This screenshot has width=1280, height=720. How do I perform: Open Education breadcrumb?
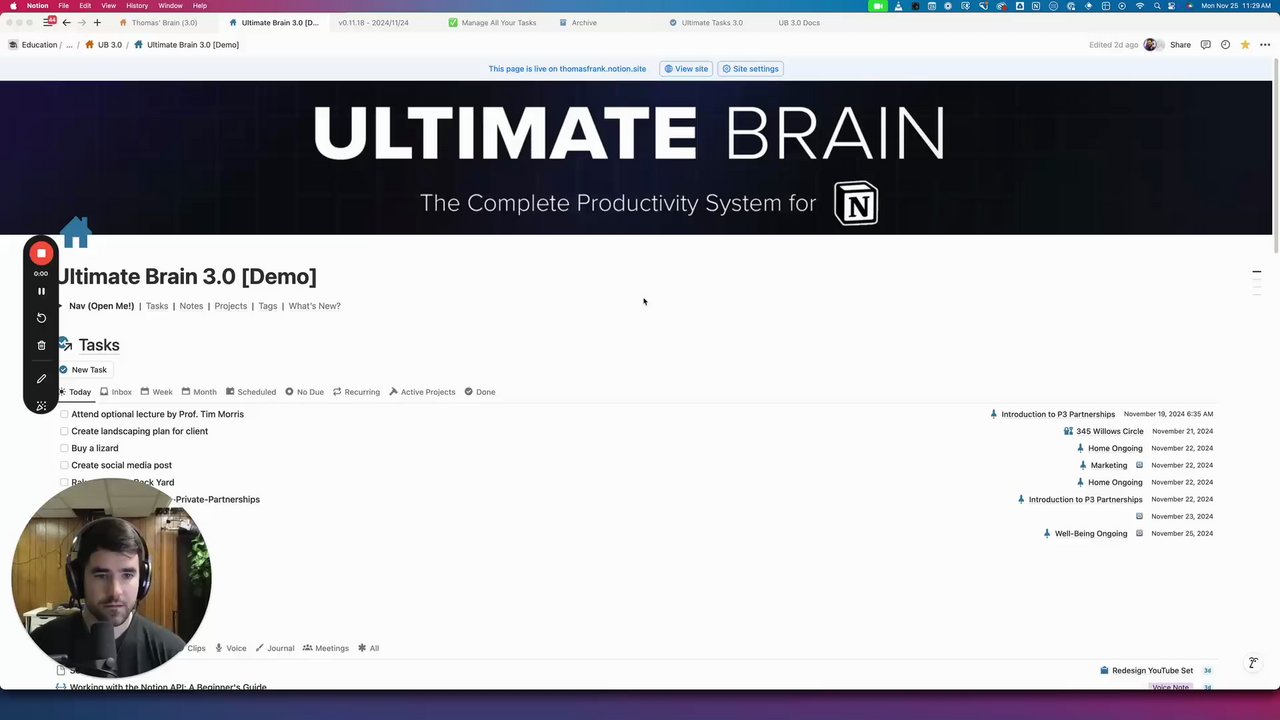[33, 45]
